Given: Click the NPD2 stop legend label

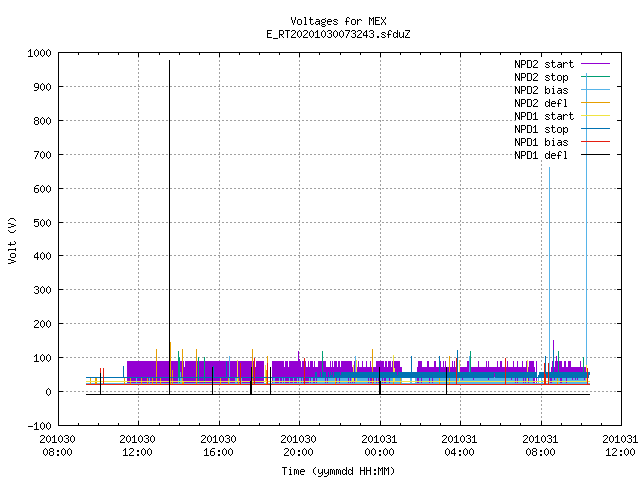Looking at the screenshot, I should click(x=541, y=77).
